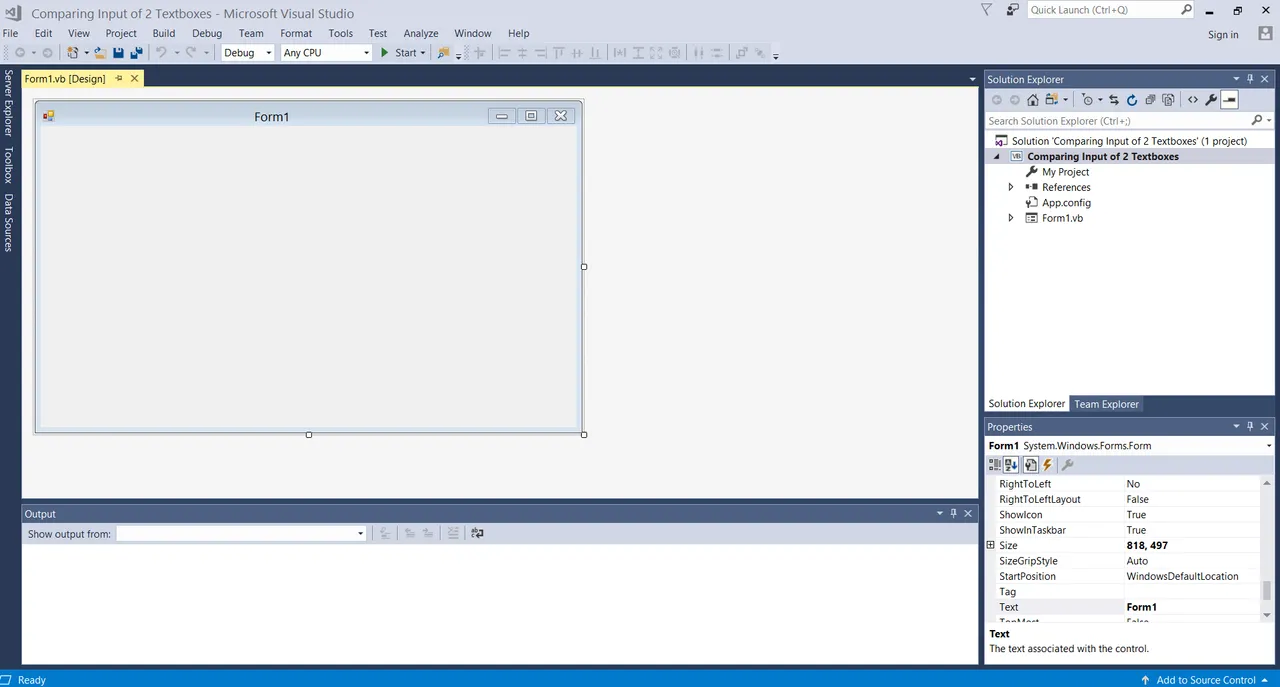Open the Build menu
Screen dimensions: 1280x687
tap(164, 33)
